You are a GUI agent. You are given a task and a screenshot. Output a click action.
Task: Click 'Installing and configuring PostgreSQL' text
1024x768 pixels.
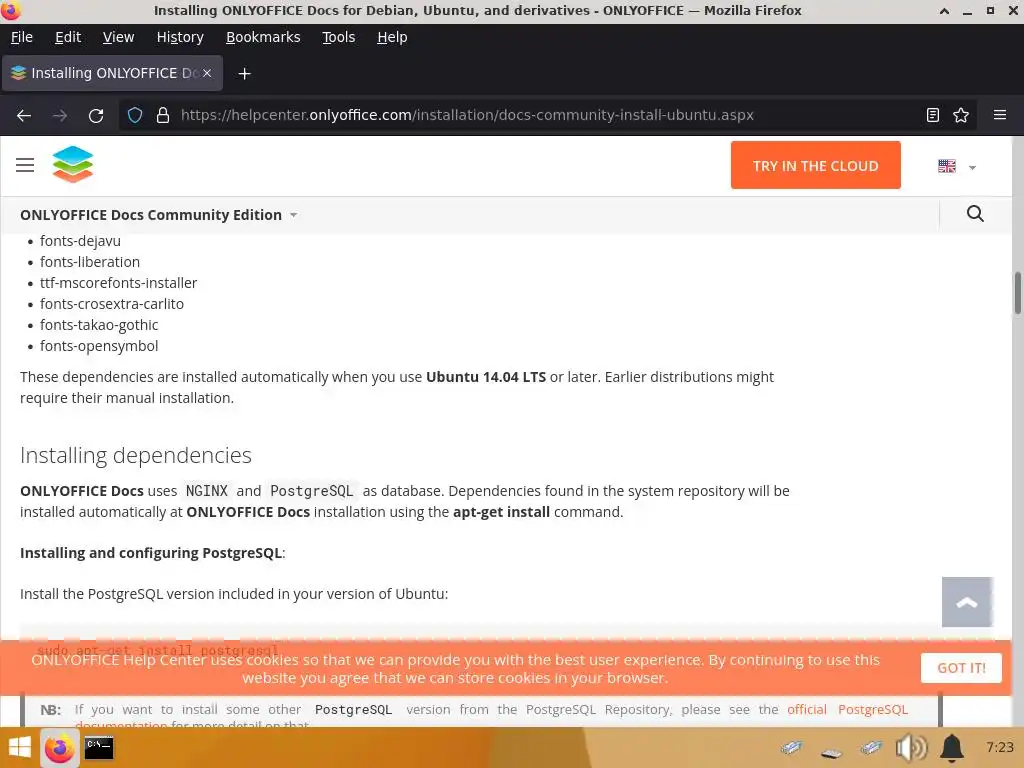tap(151, 552)
